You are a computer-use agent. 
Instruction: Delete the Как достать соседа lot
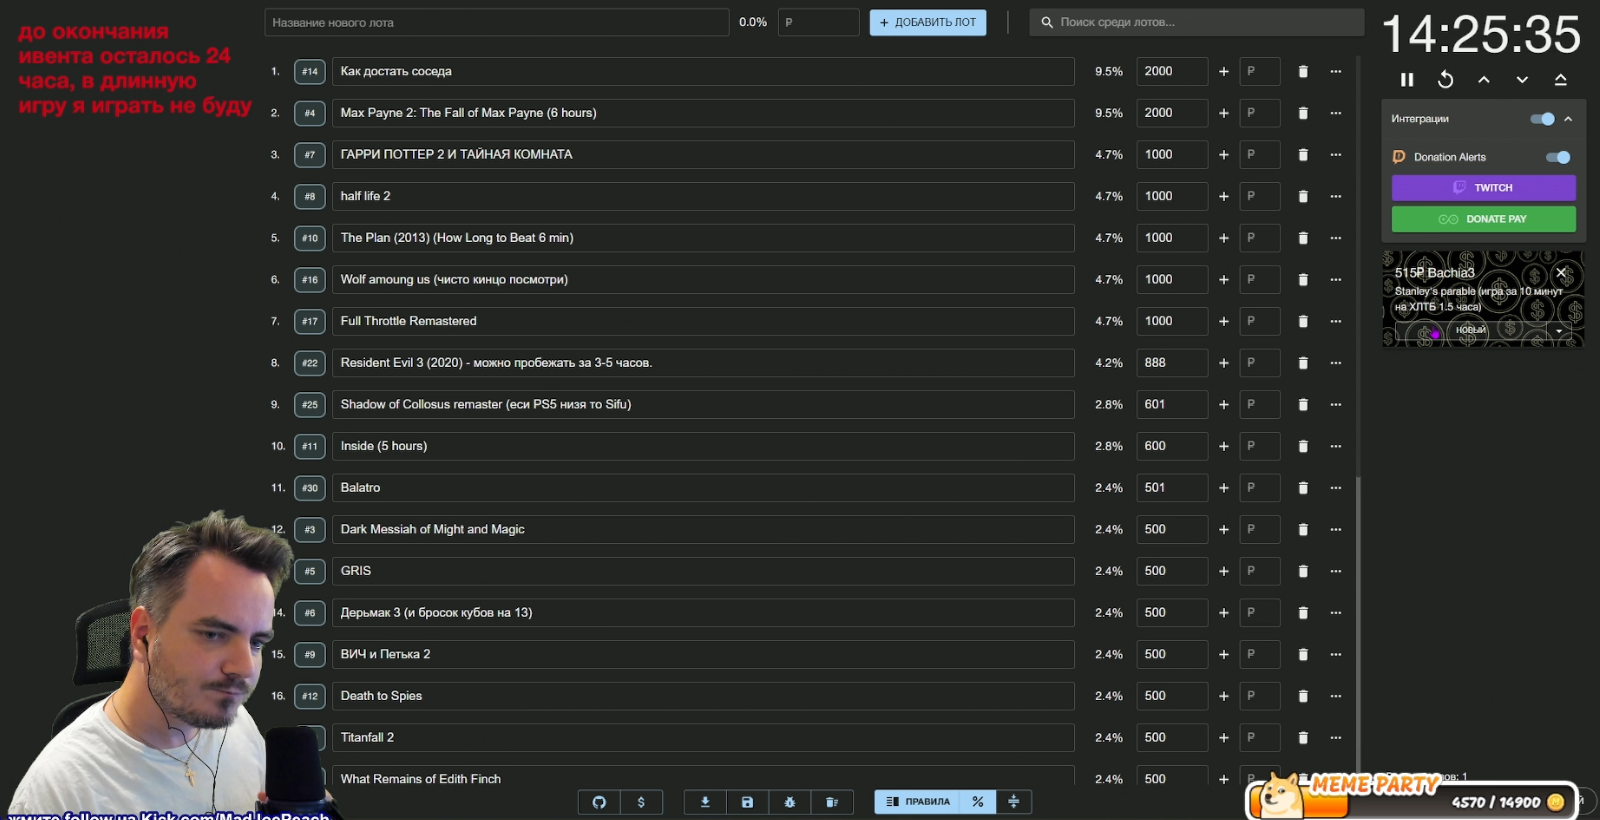click(x=1303, y=71)
